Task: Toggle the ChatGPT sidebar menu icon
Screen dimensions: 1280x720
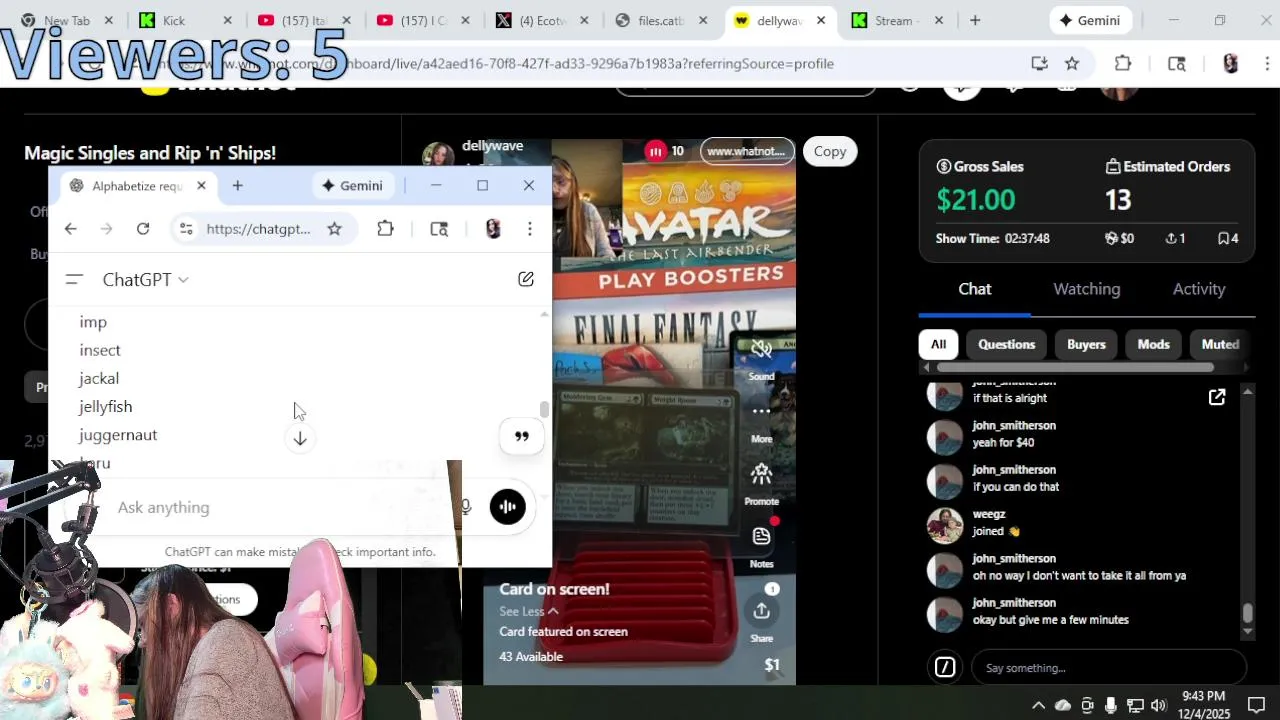Action: (x=73, y=279)
